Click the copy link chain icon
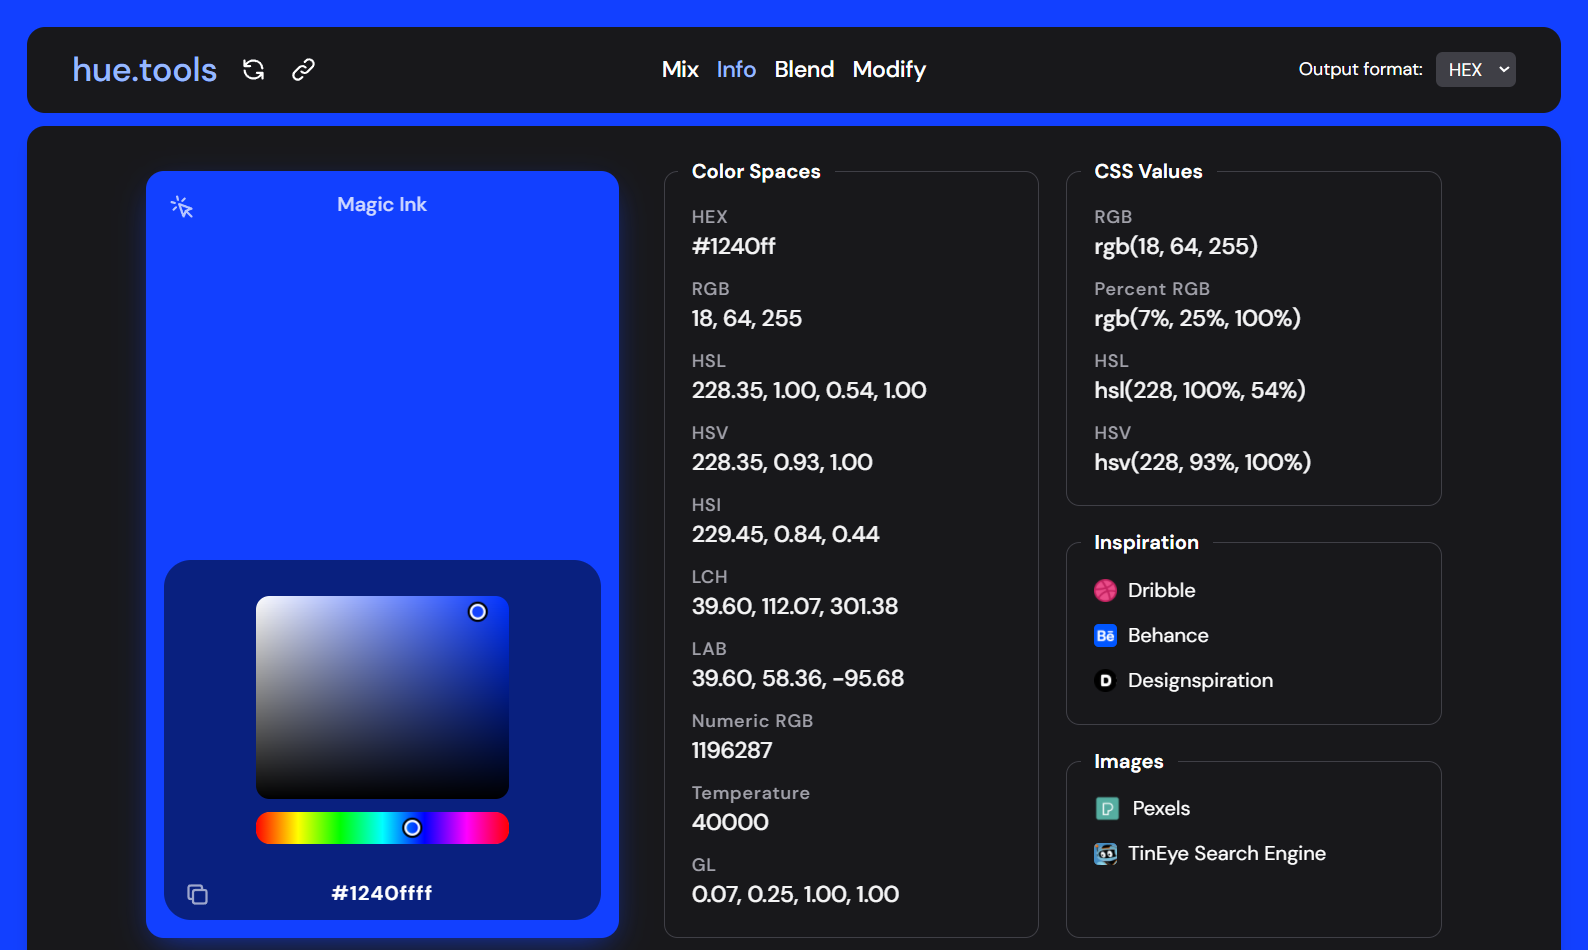 [x=303, y=69]
